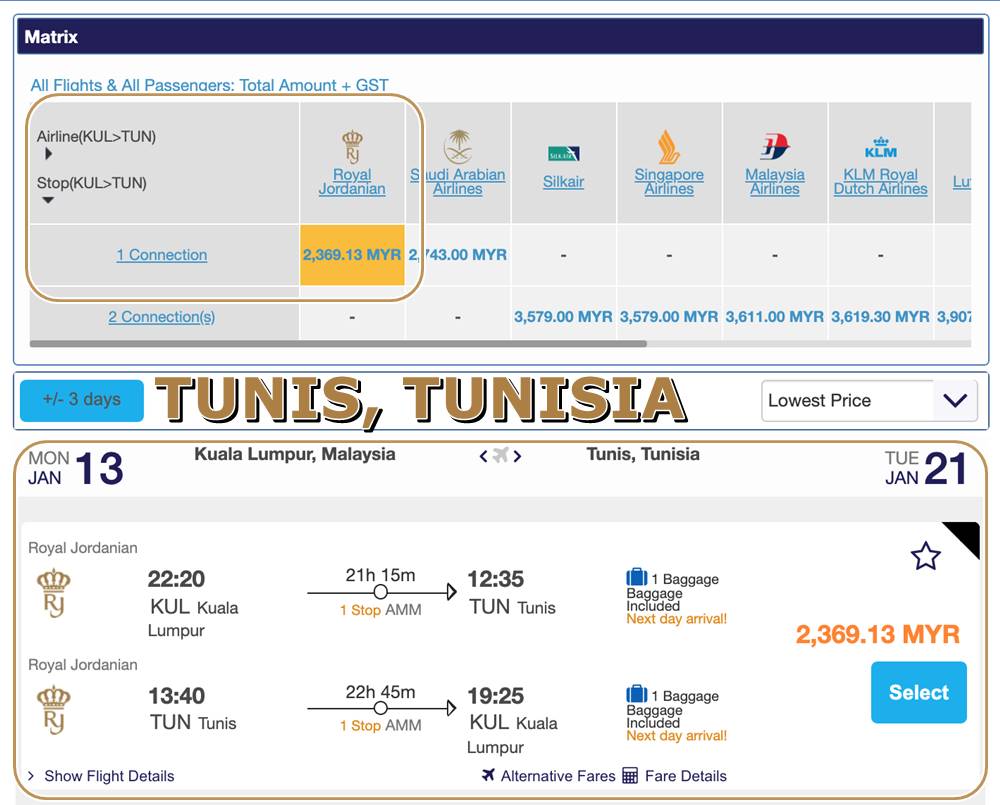
Task: Select the 3,611.00 MYR Malaysia Airlines fare
Action: pyautogui.click(x=775, y=316)
